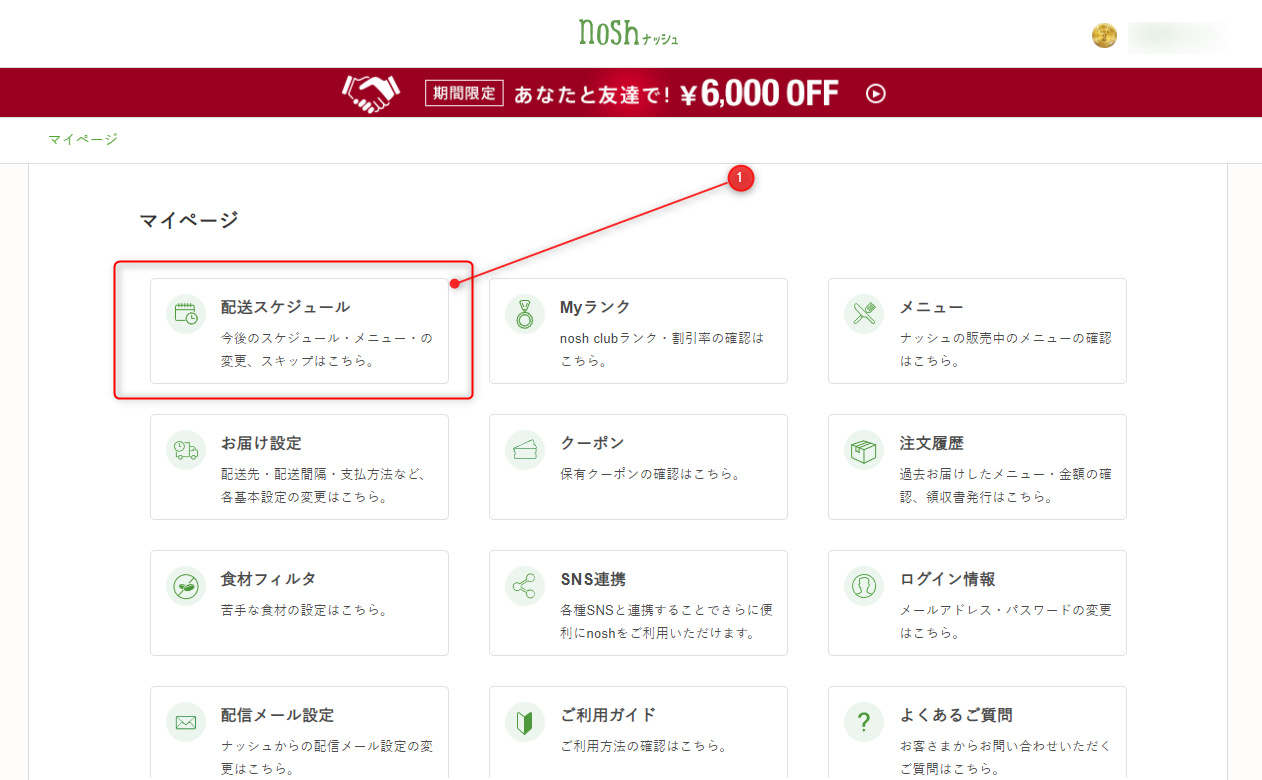Screen dimensions: 1262x780
Task: Open the 配送スケジュール card title
Action: [285, 307]
